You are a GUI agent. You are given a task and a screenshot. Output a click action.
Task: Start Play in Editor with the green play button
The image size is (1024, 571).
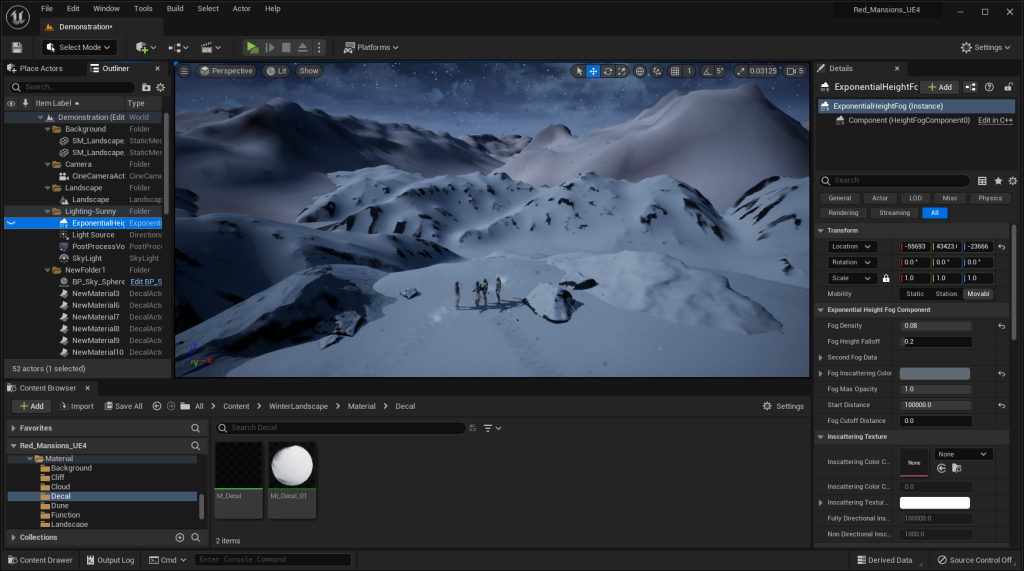[x=251, y=47]
